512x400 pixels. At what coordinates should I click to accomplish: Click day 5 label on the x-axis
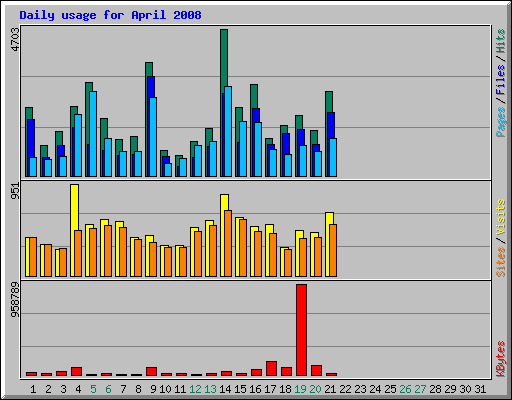pos(93,389)
